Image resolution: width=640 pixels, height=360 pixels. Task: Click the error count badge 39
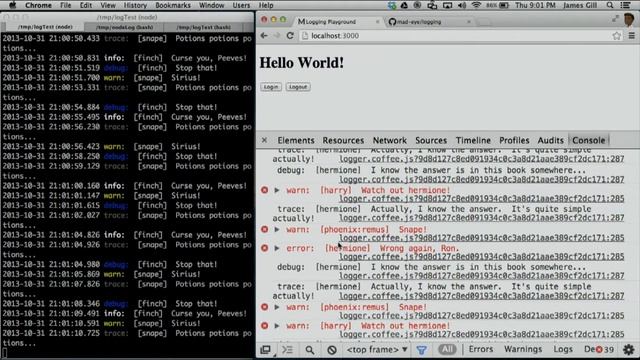tap(605, 349)
